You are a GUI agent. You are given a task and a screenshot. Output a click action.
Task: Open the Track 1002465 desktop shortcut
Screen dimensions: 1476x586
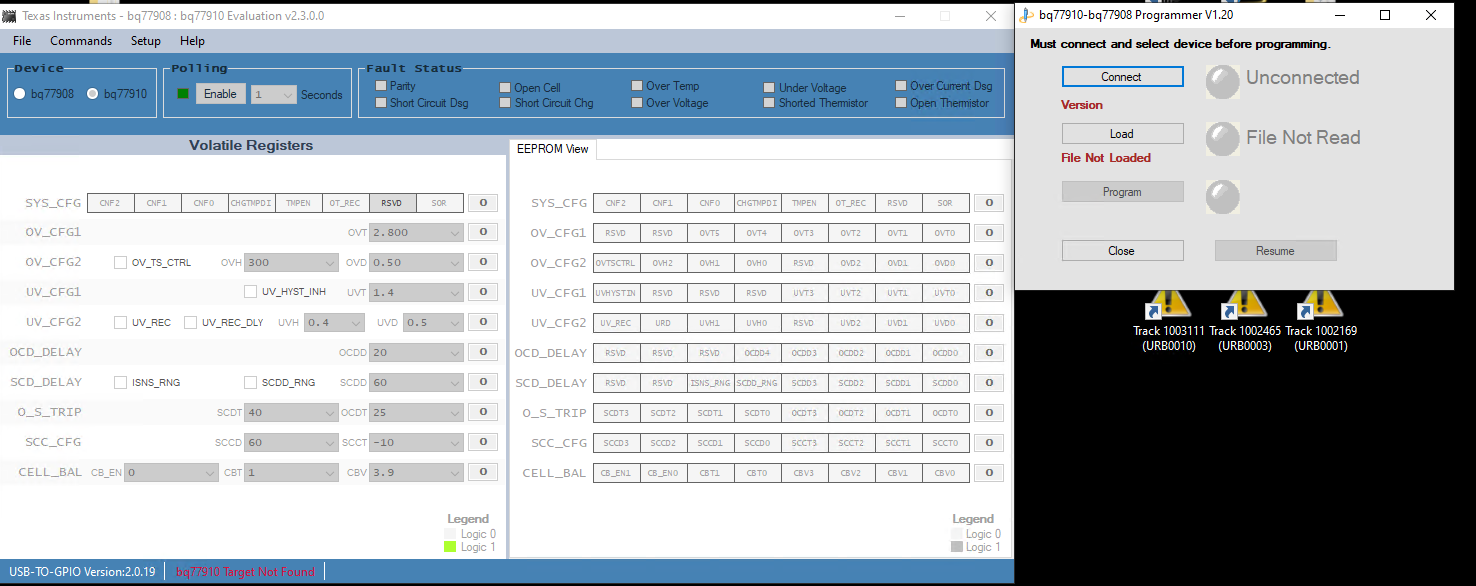pyautogui.click(x=1245, y=321)
